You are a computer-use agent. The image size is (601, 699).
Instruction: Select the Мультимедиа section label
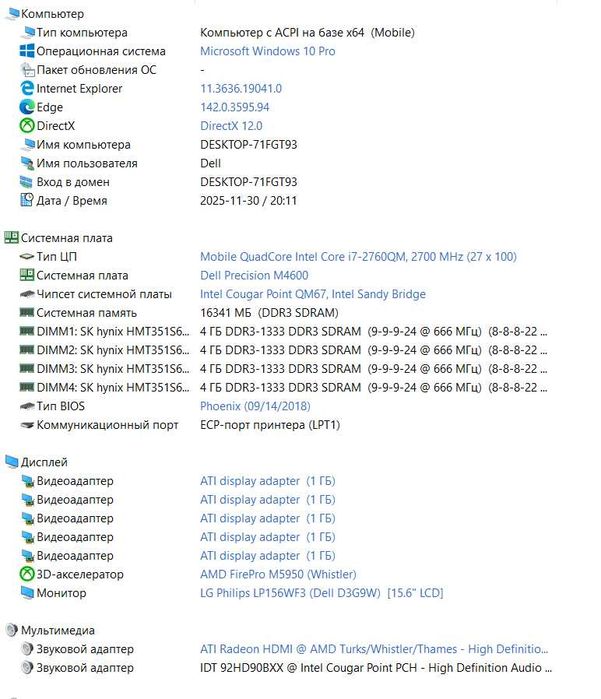click(58, 630)
